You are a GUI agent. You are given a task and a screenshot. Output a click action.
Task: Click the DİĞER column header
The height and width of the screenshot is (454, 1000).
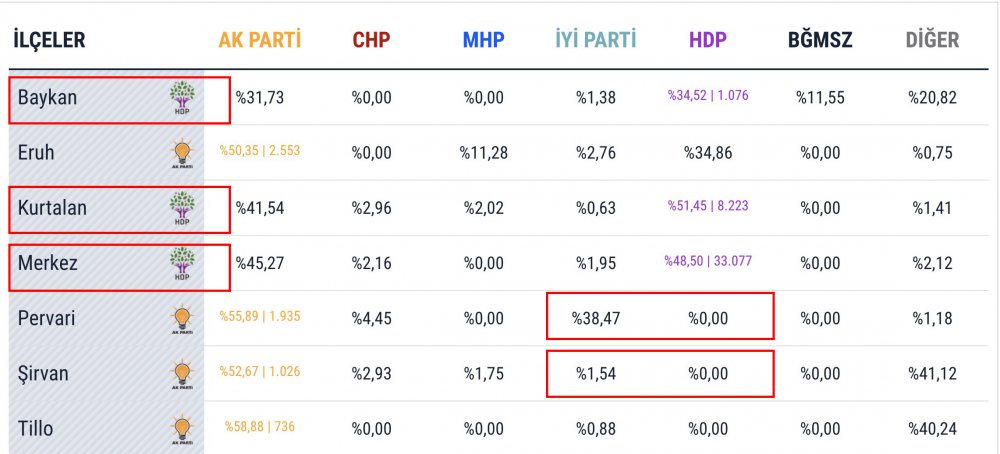932,41
